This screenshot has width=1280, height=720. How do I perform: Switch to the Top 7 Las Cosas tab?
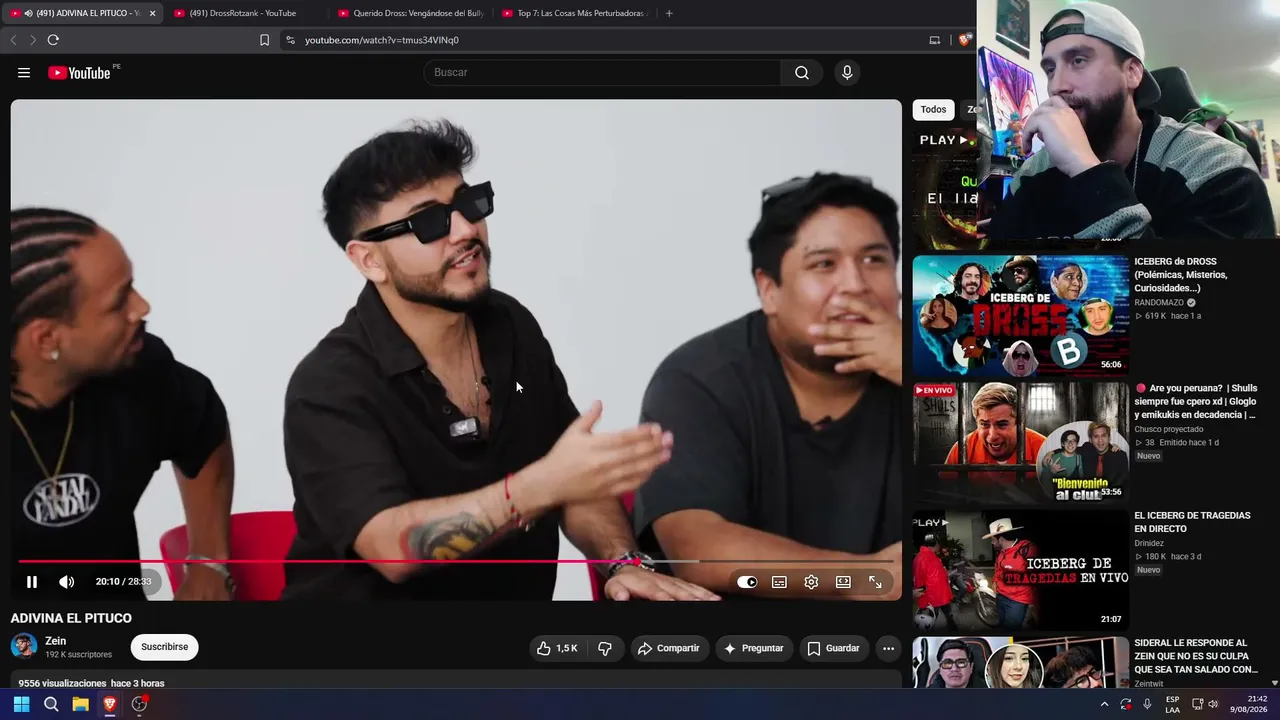[574, 13]
